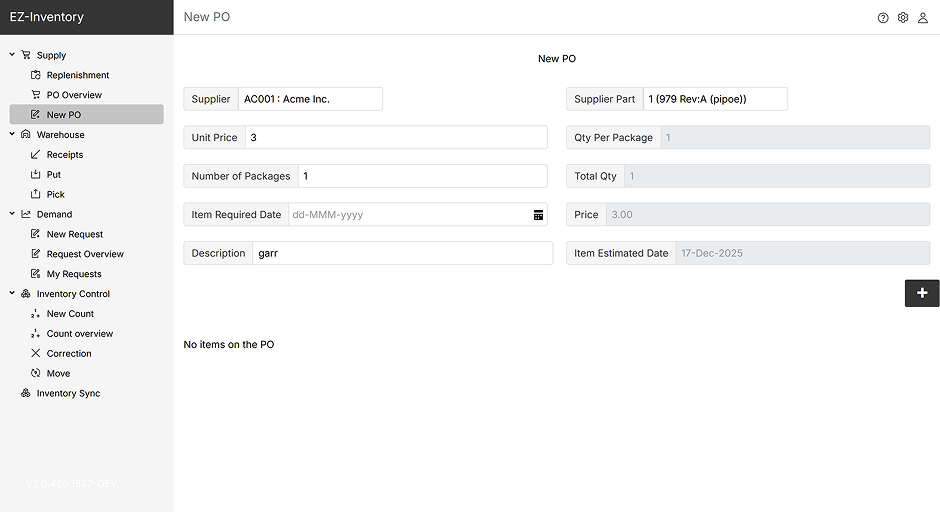Click the Put download icon

coord(35,174)
